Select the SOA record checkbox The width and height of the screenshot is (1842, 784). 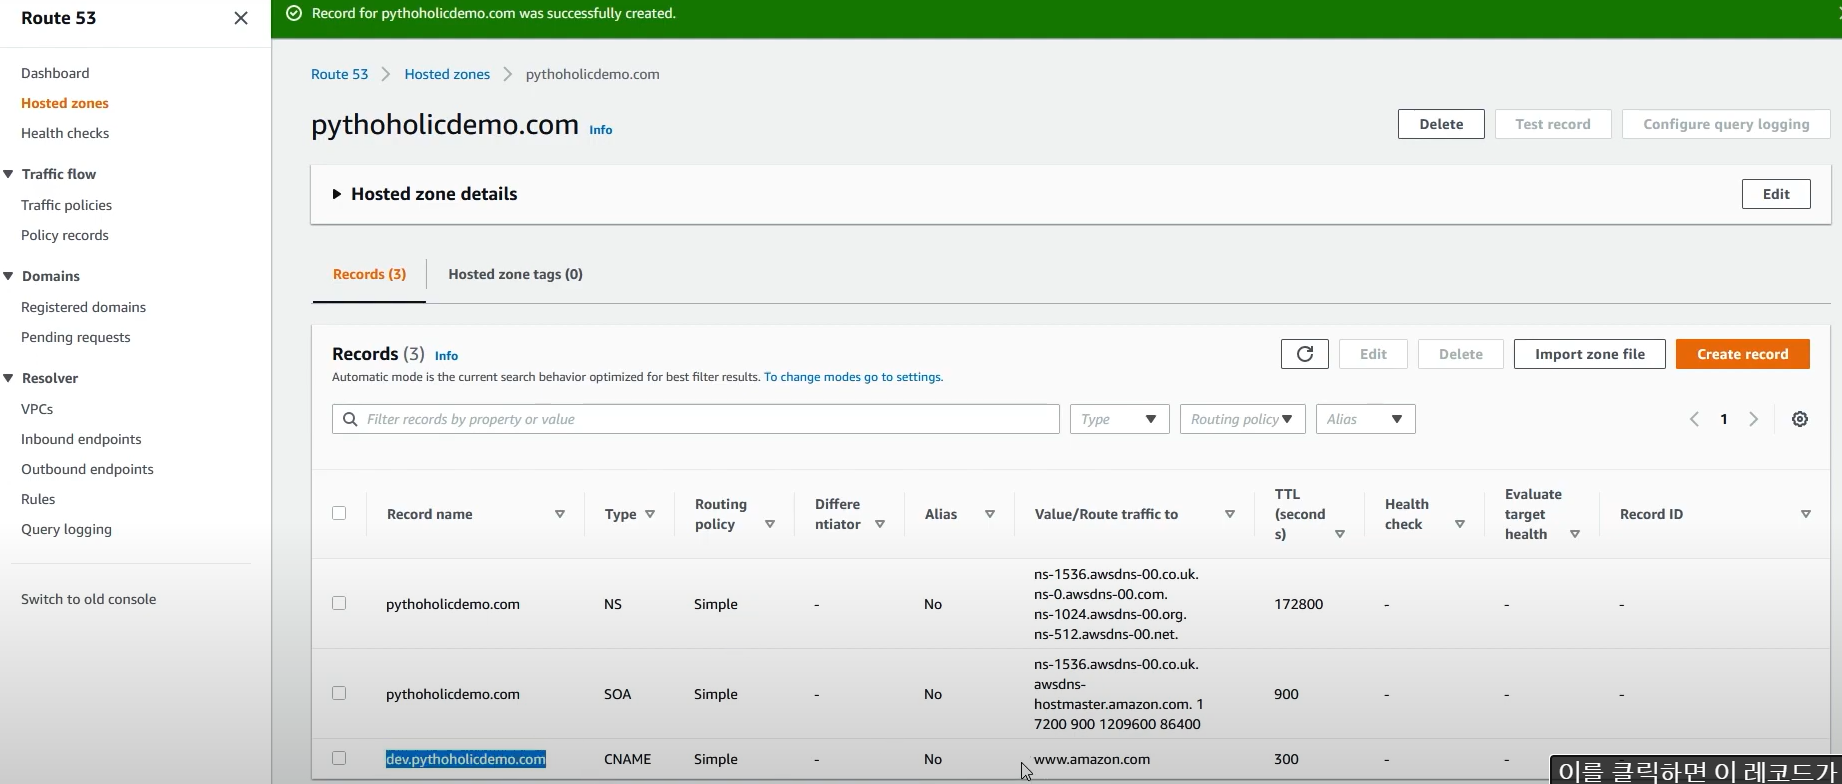[339, 693]
